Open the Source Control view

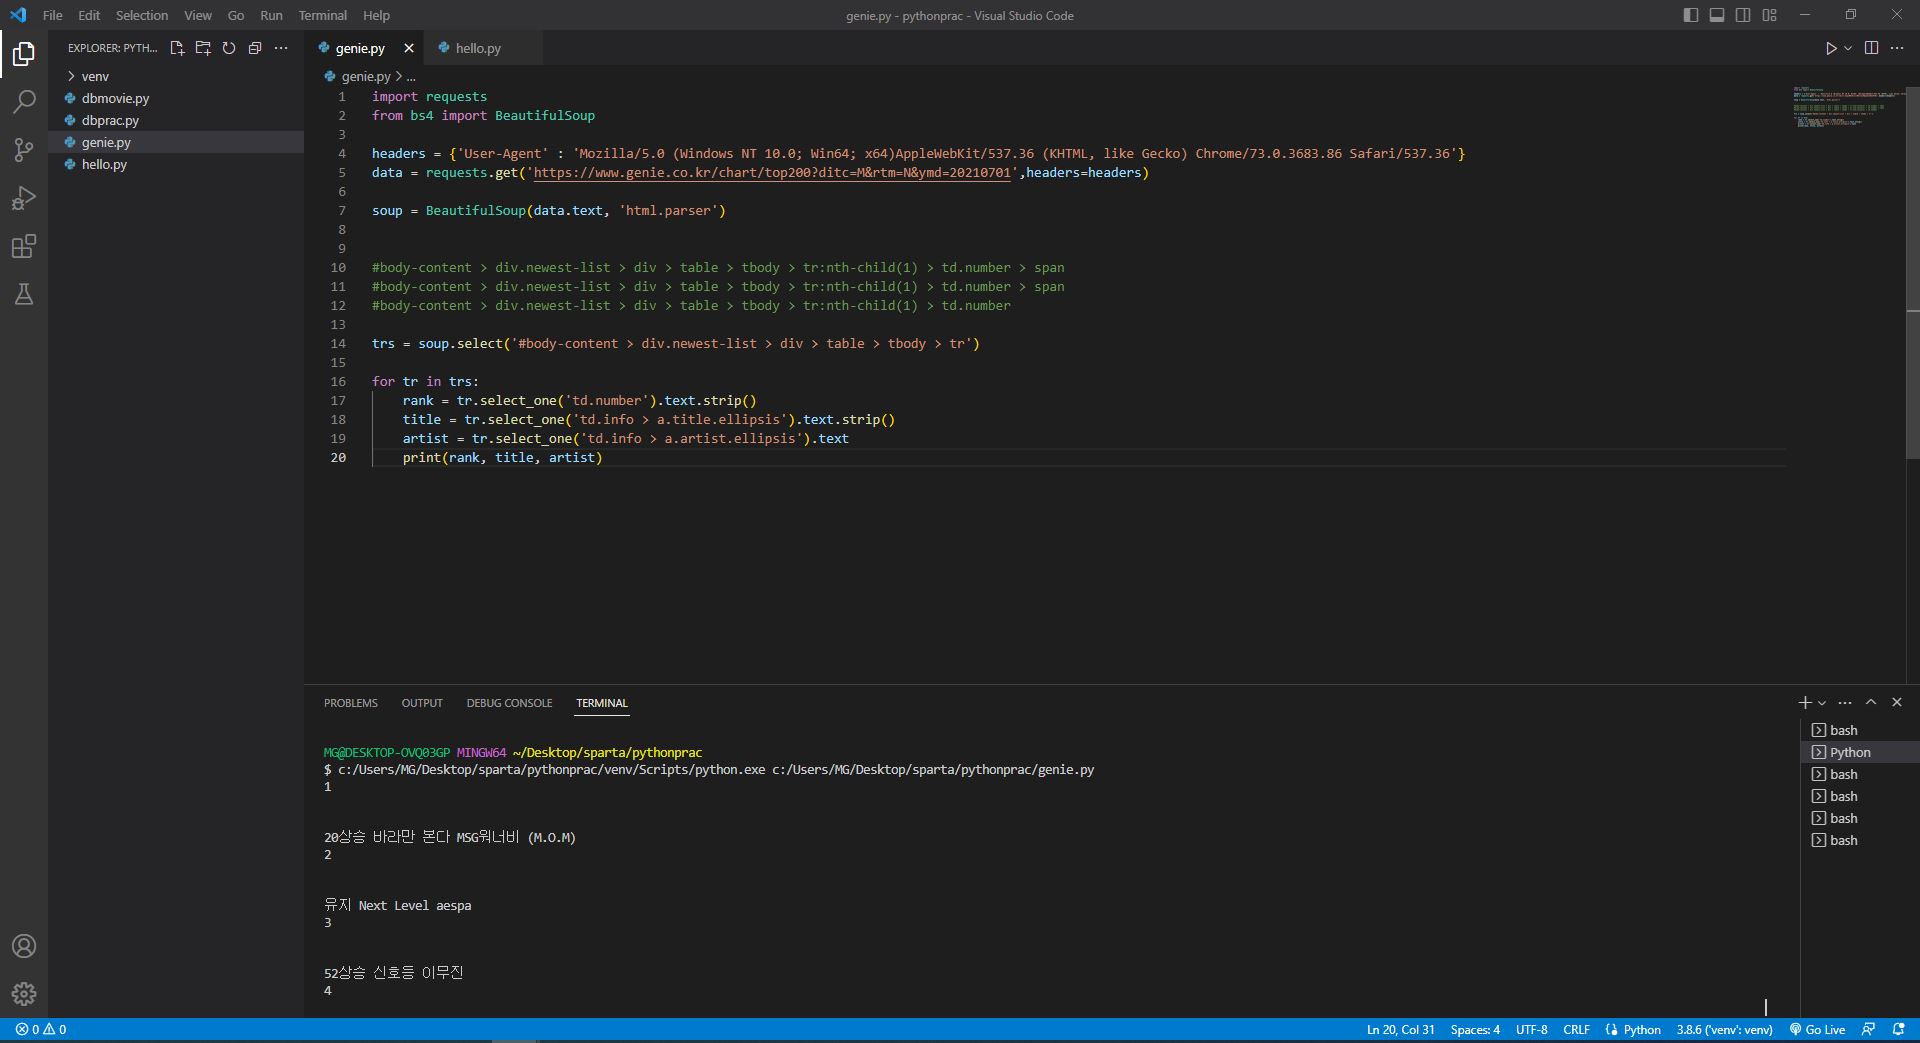pyautogui.click(x=24, y=150)
